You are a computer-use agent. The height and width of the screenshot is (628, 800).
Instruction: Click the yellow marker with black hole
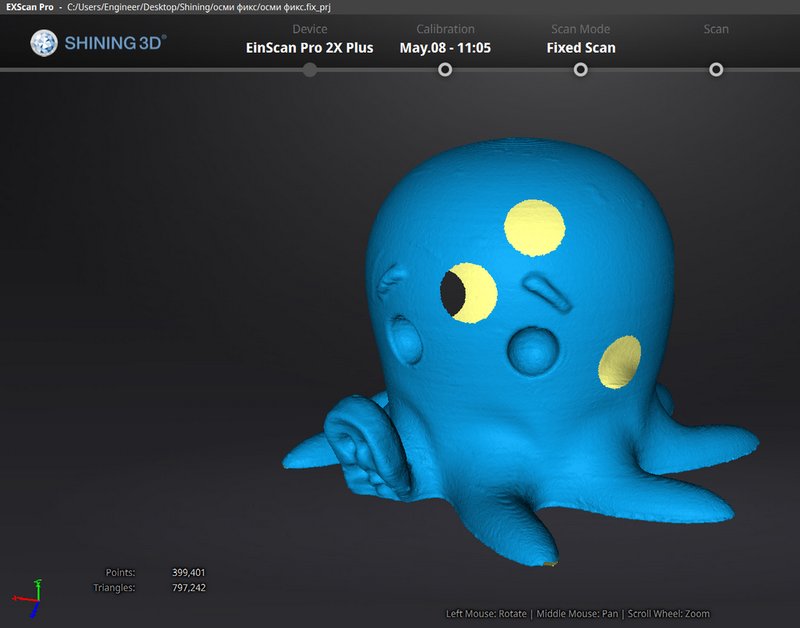(x=470, y=292)
